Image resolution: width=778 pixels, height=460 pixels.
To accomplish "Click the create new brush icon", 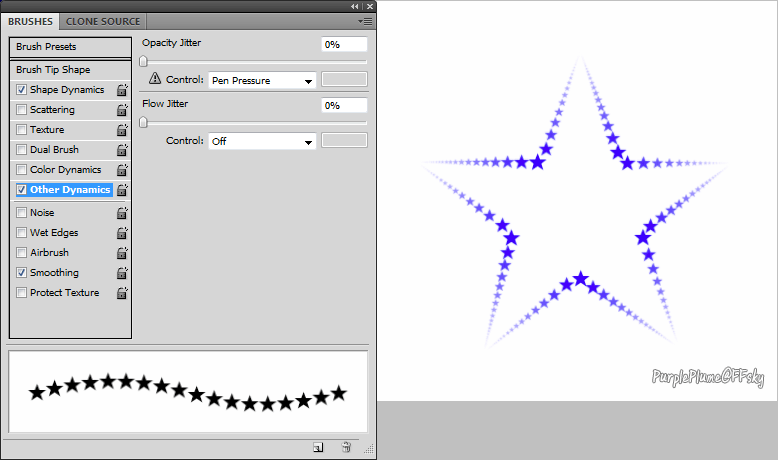I will (x=318, y=448).
